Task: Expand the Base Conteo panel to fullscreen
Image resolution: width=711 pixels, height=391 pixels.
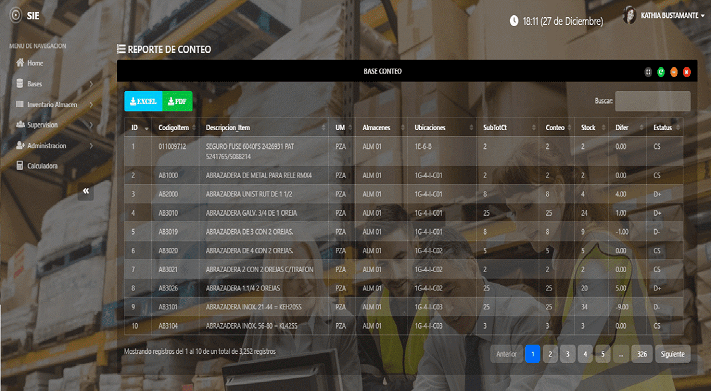Action: pos(648,72)
